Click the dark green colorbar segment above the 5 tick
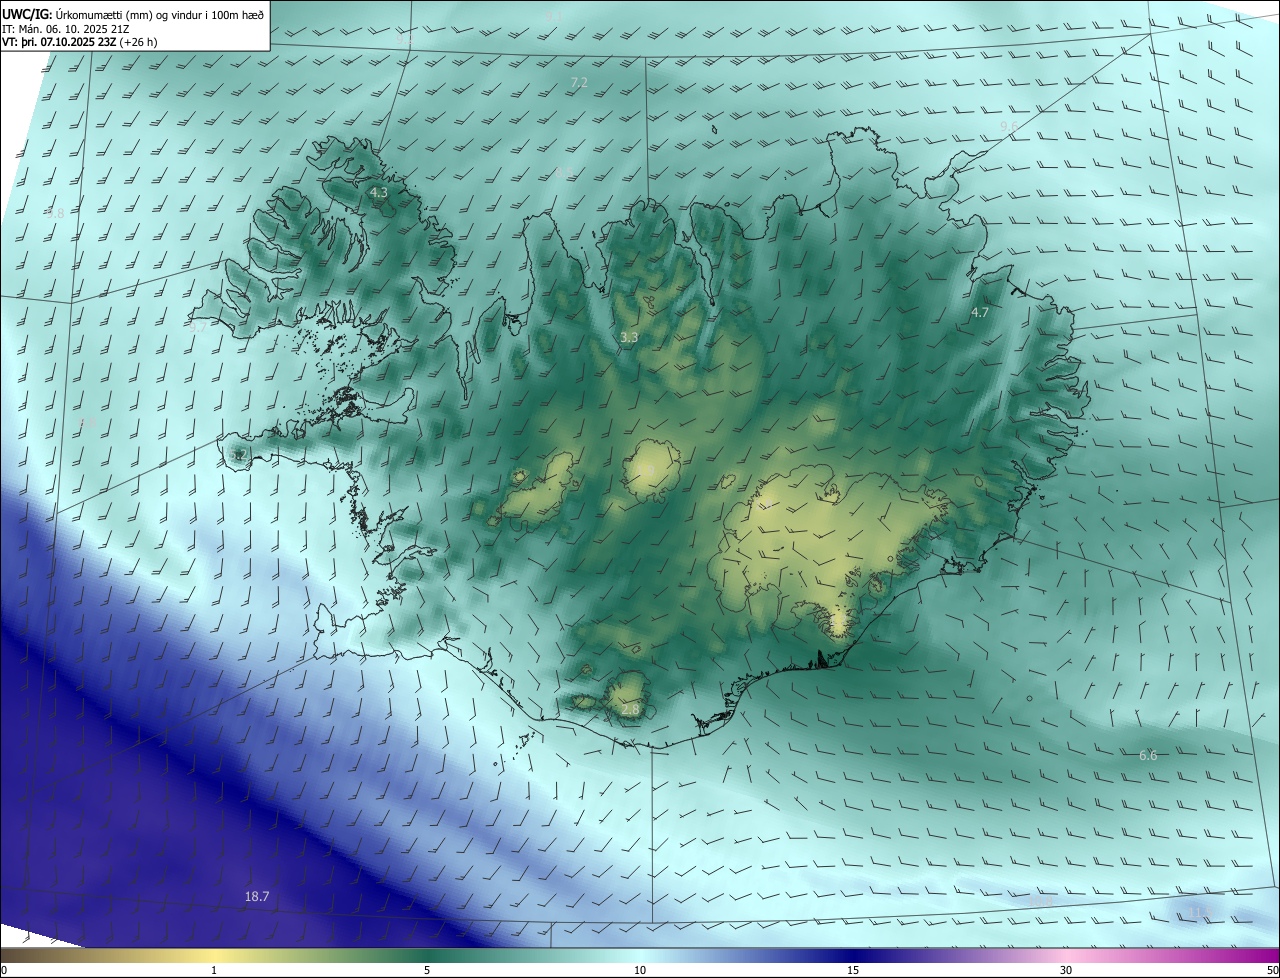Screen dimensions: 1280x978 point(427,955)
